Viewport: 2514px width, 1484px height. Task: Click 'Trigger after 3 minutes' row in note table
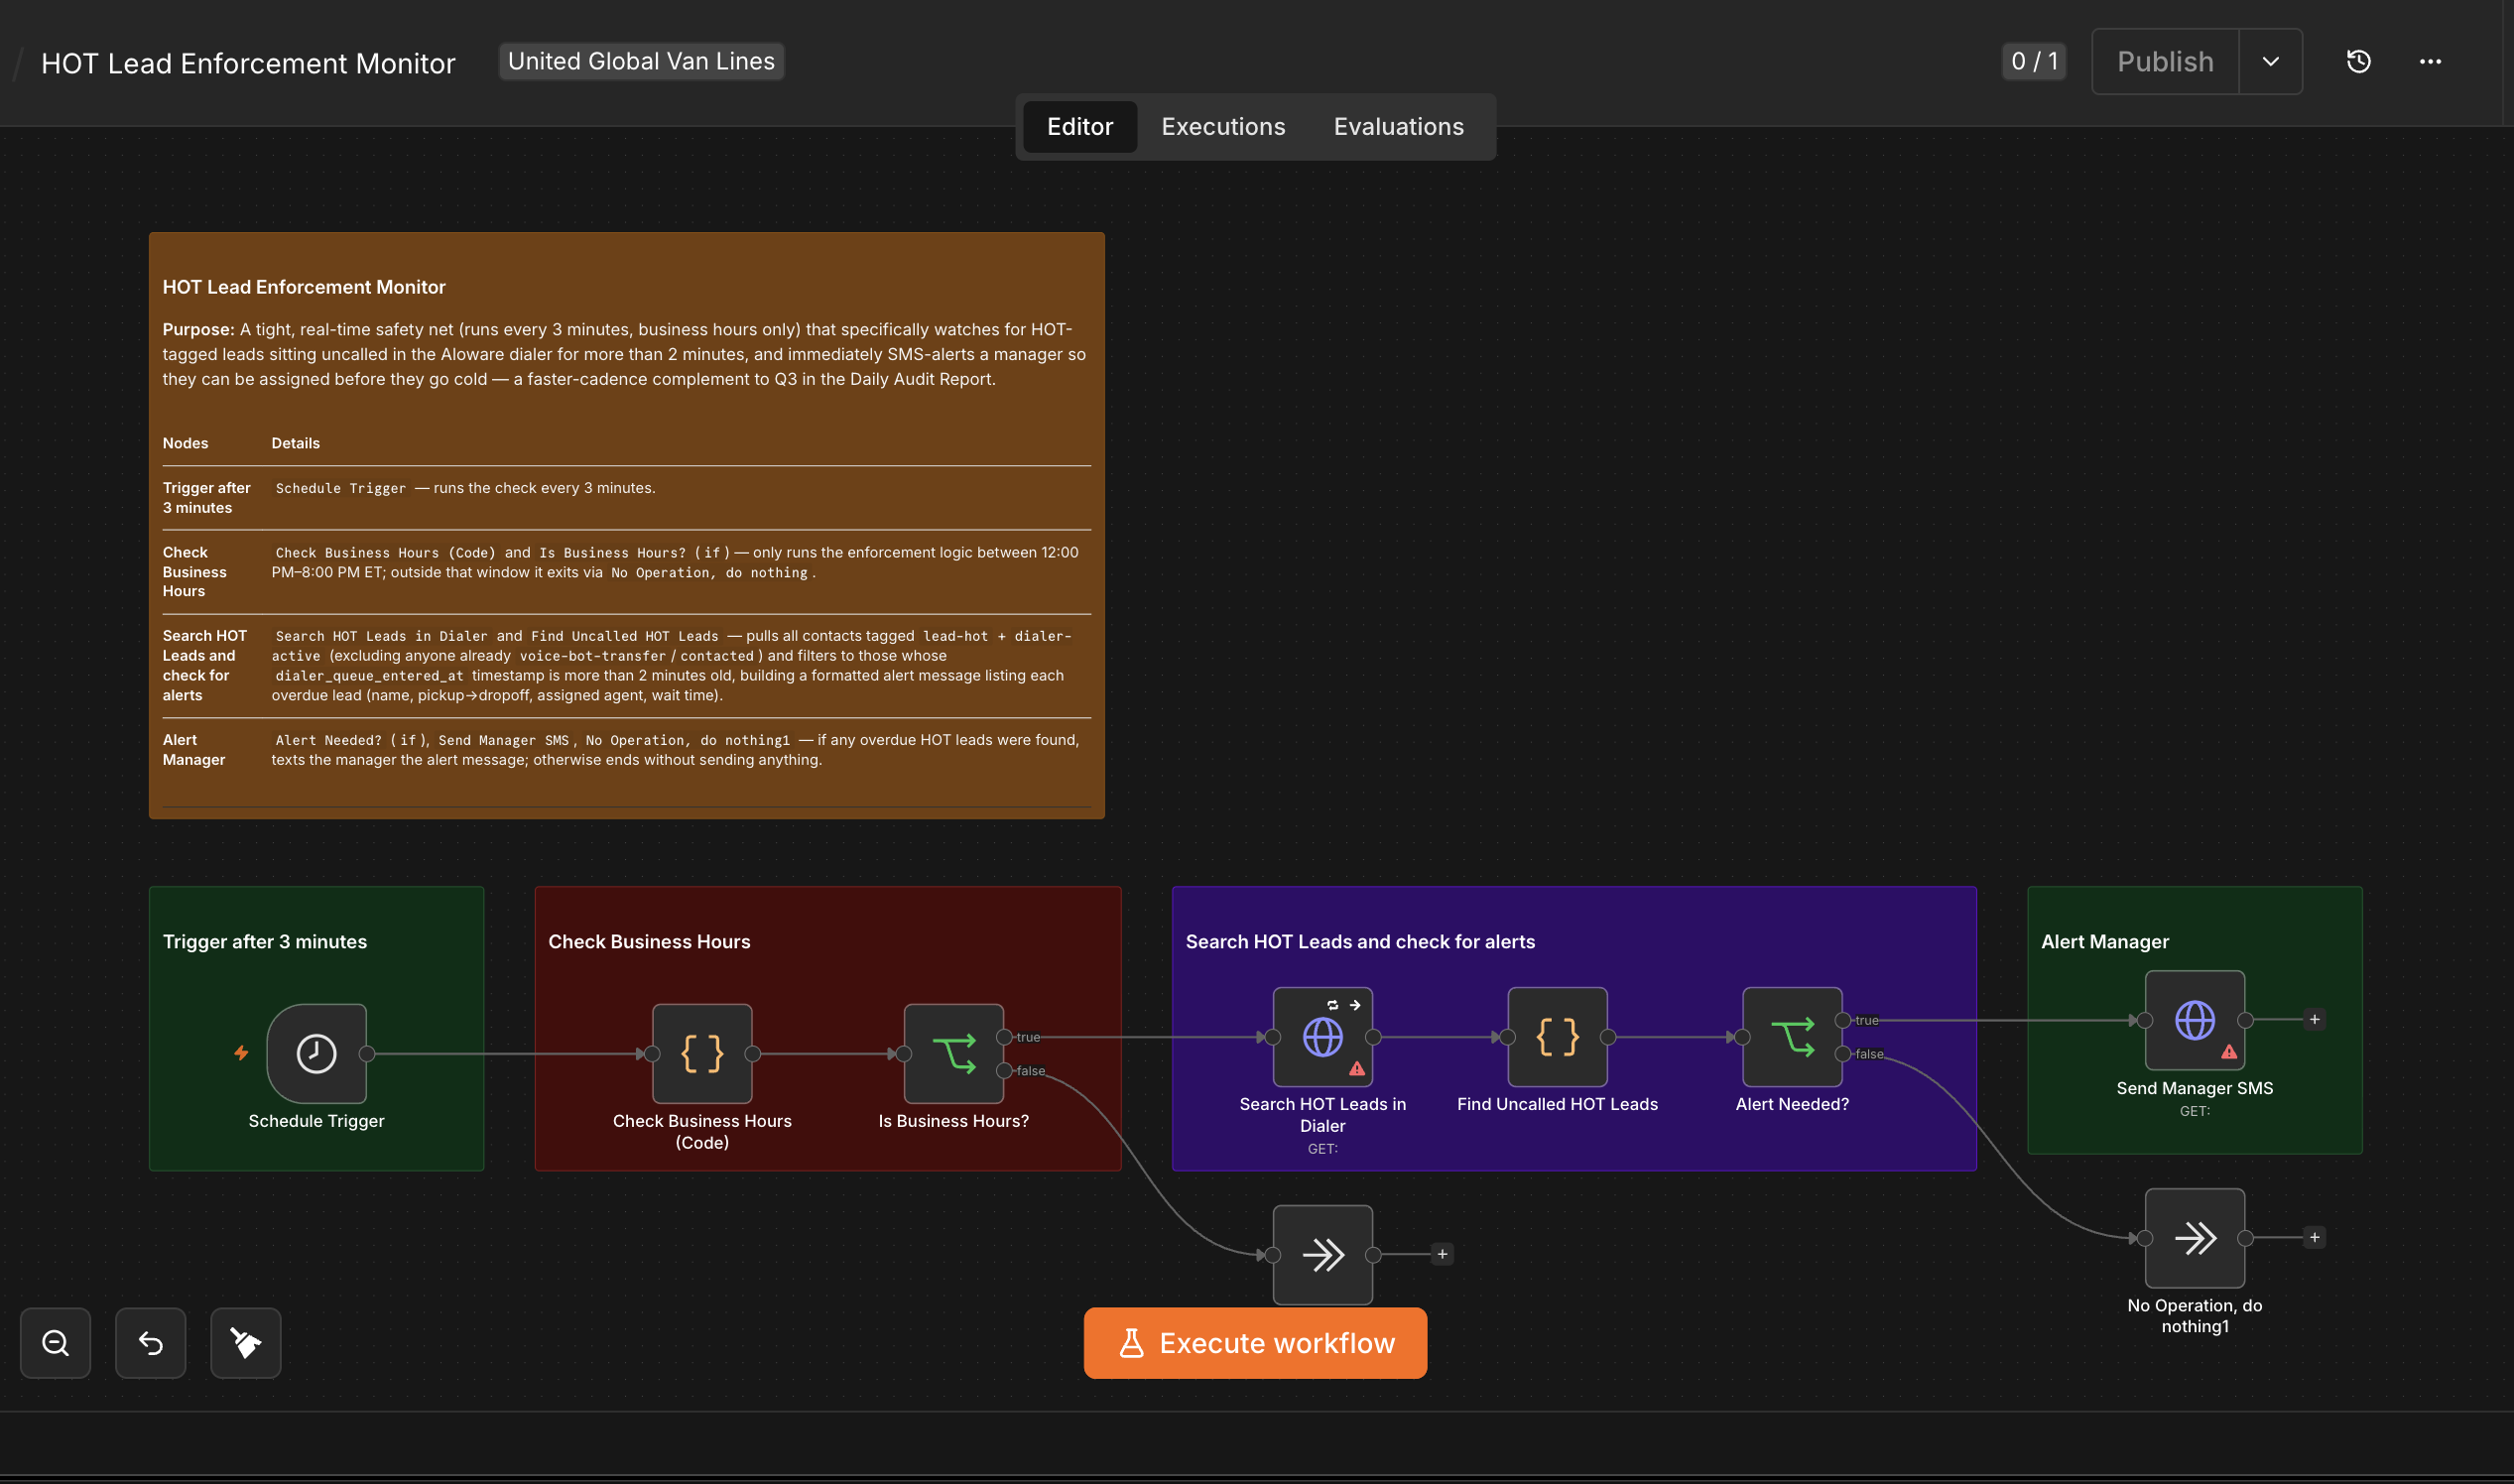627,497
